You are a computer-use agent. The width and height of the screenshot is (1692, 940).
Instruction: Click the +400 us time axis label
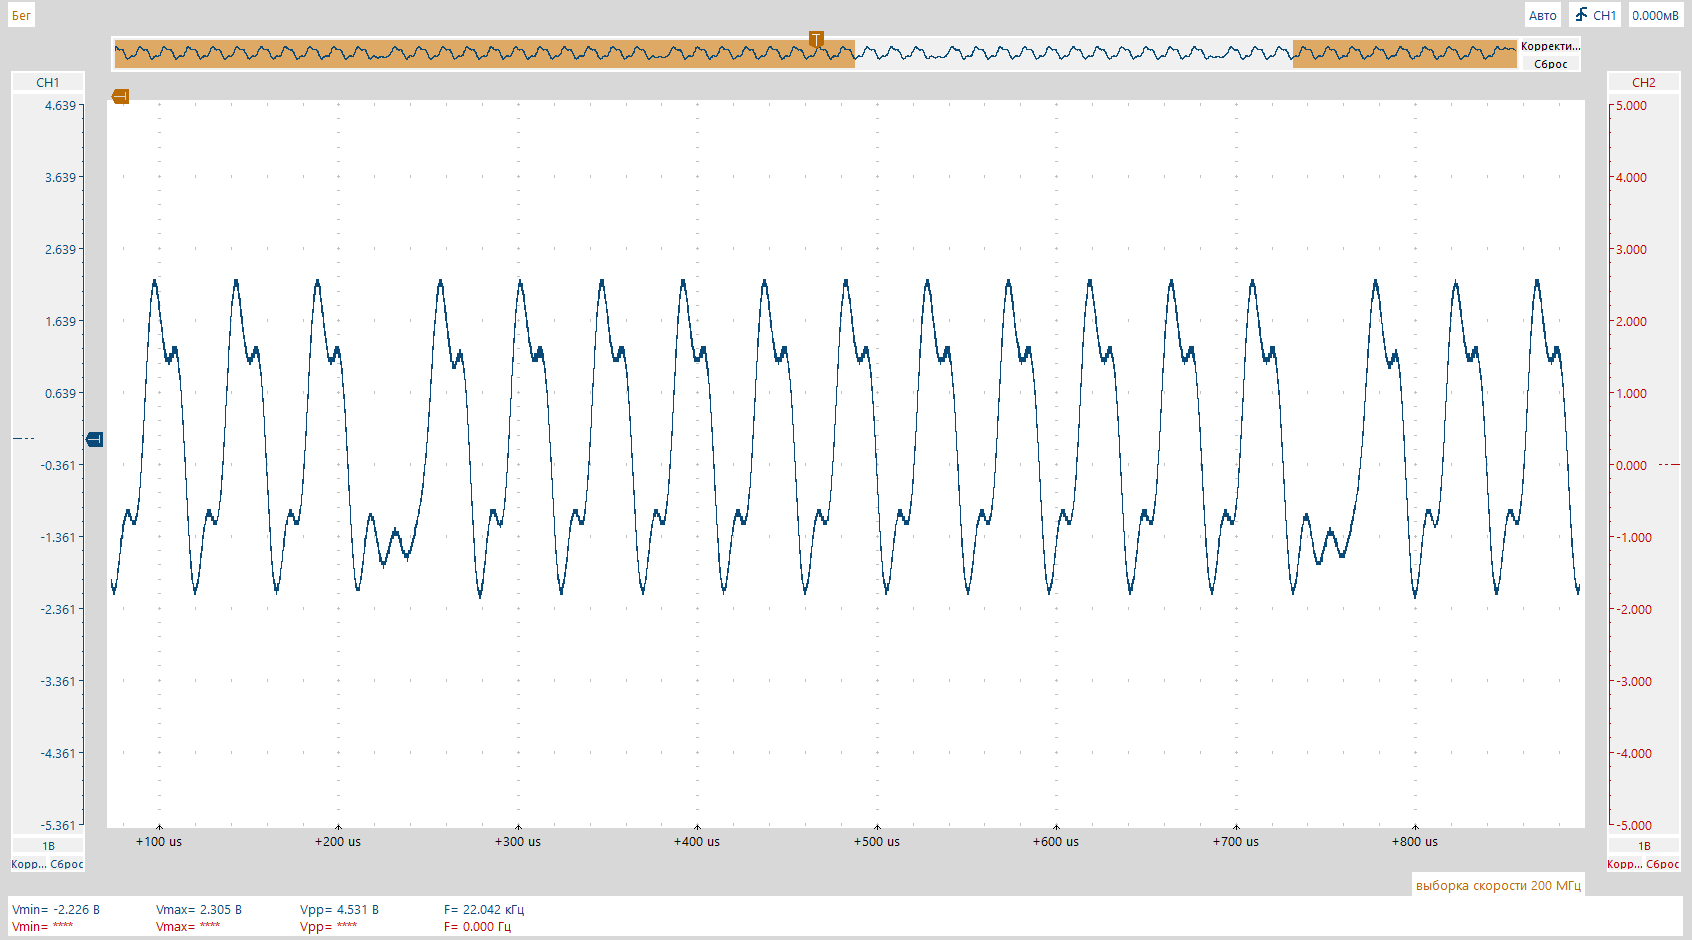[x=697, y=841]
